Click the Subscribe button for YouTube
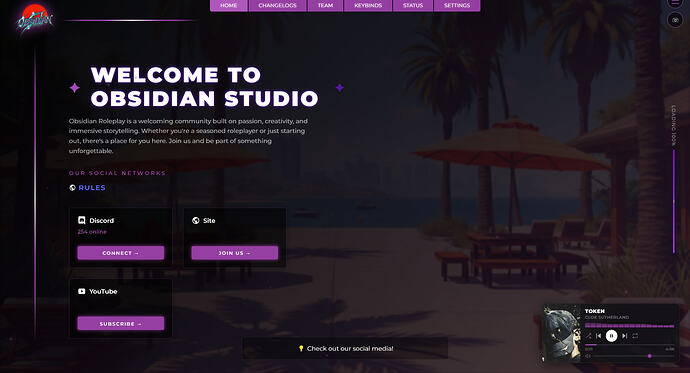The image size is (690, 373). (121, 324)
